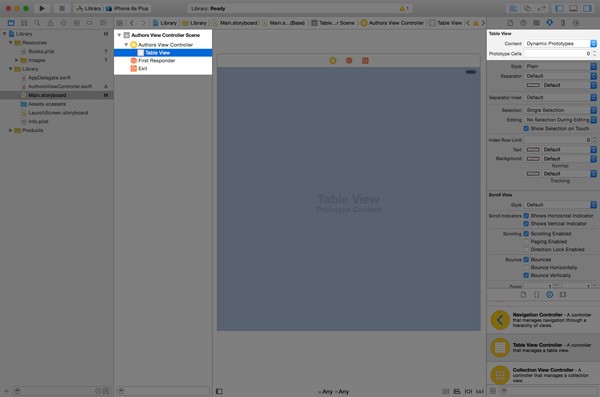This screenshot has width=600, height=397.
Task: Open the Content Dynamic Prototypes dropdown
Action: (x=560, y=44)
